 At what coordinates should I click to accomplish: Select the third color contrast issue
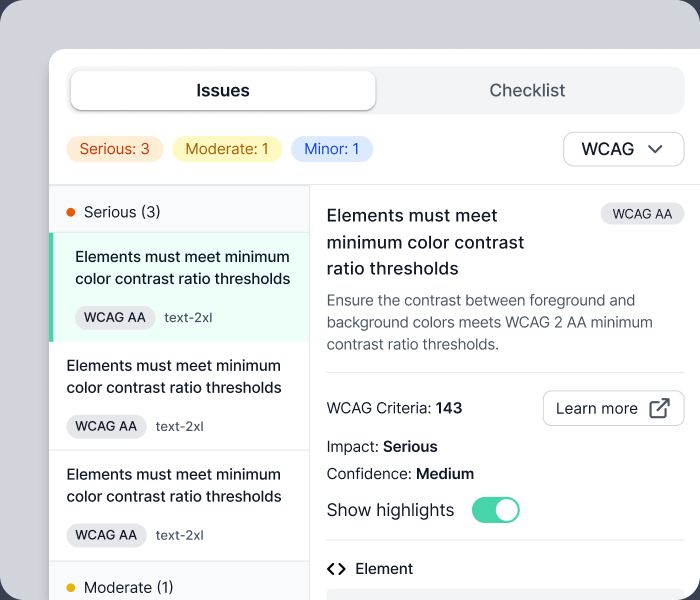point(179,505)
